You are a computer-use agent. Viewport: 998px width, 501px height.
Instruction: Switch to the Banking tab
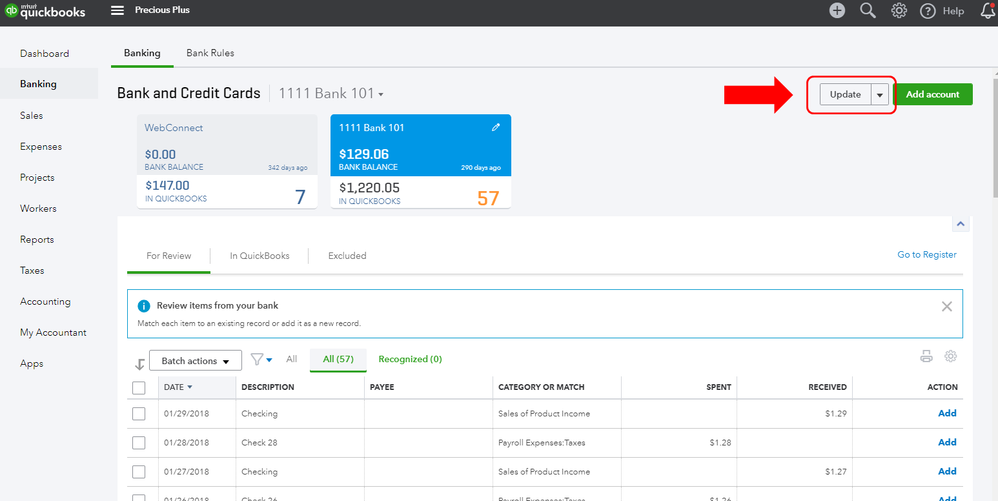(x=142, y=53)
